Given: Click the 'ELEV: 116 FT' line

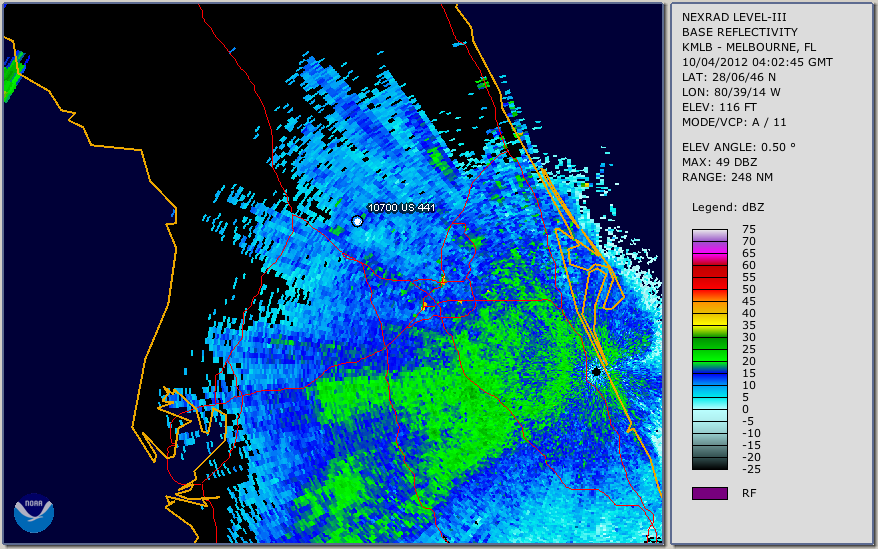Looking at the screenshot, I should tap(719, 107).
